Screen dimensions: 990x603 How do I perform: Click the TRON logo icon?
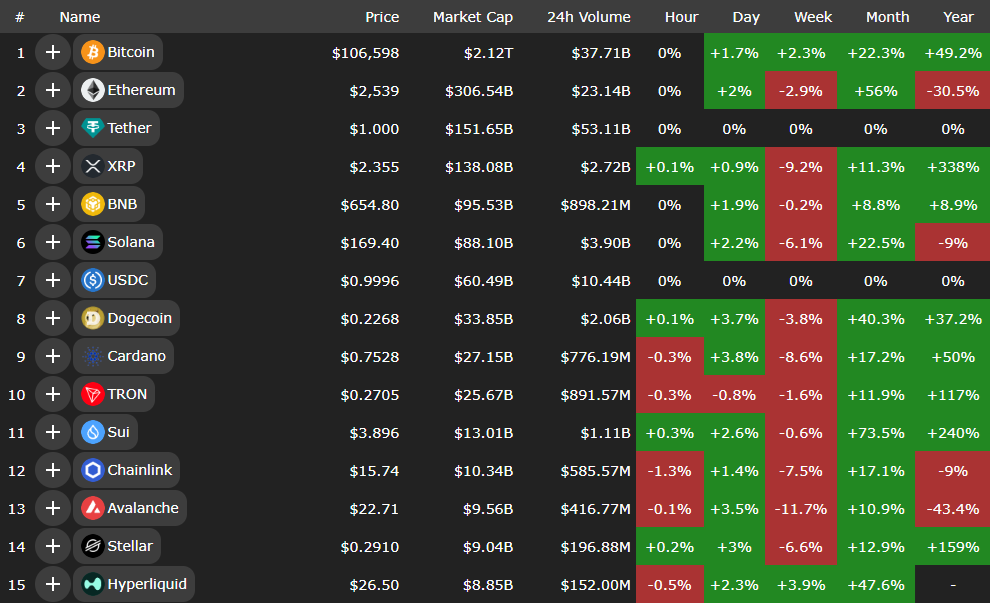(x=93, y=394)
